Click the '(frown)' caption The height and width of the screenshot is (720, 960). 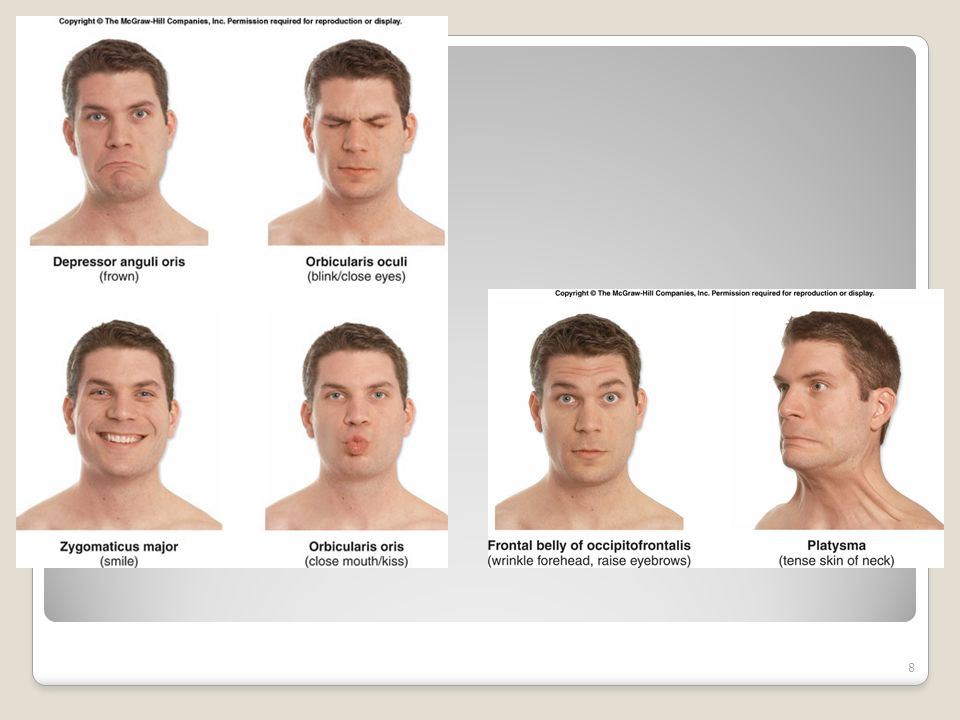pyautogui.click(x=119, y=277)
